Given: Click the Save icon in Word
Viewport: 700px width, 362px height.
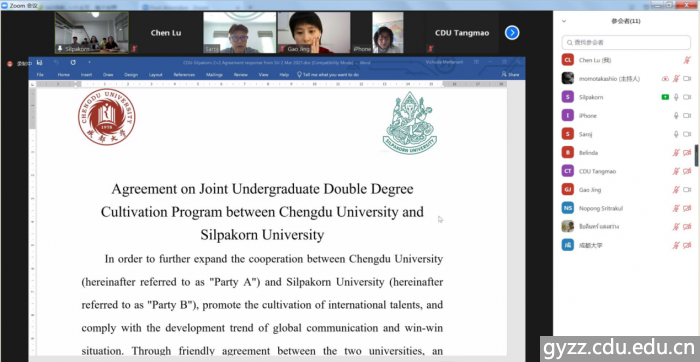Looking at the screenshot, I should click(x=40, y=62).
